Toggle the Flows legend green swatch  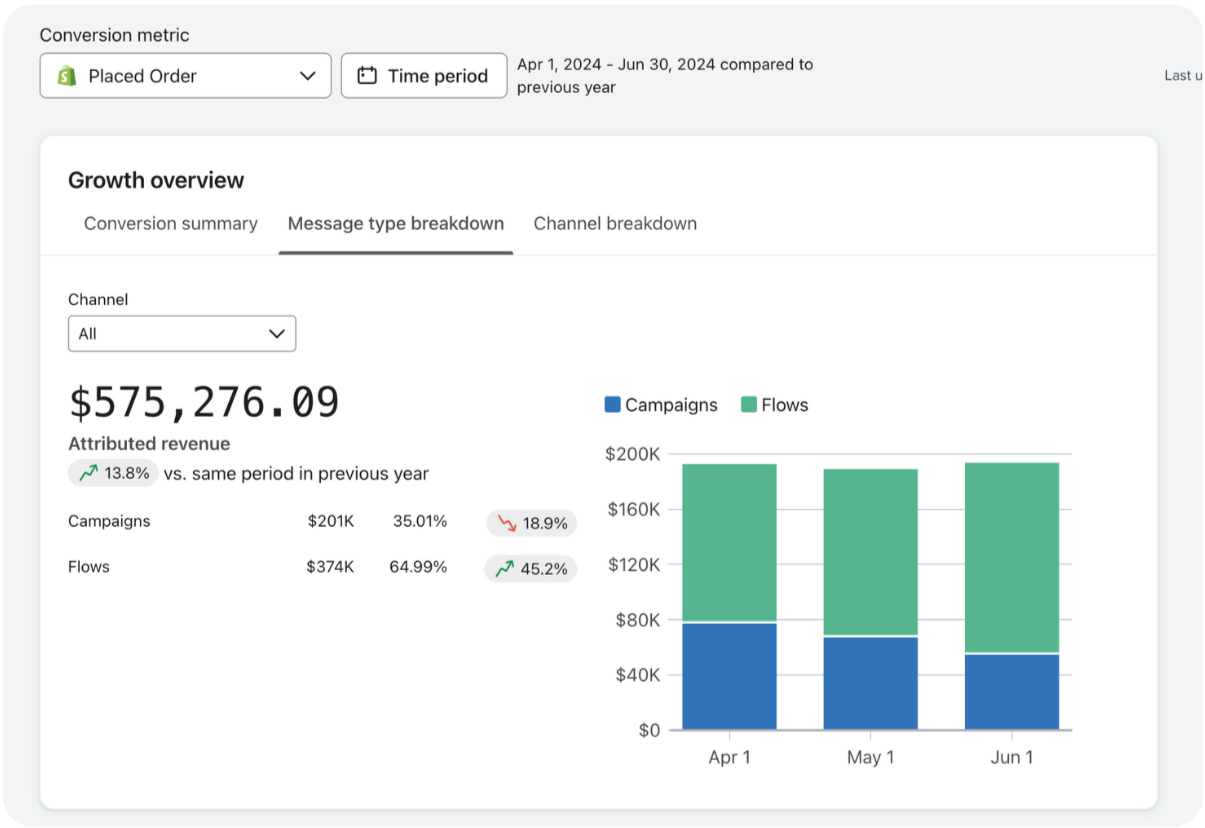tap(749, 405)
